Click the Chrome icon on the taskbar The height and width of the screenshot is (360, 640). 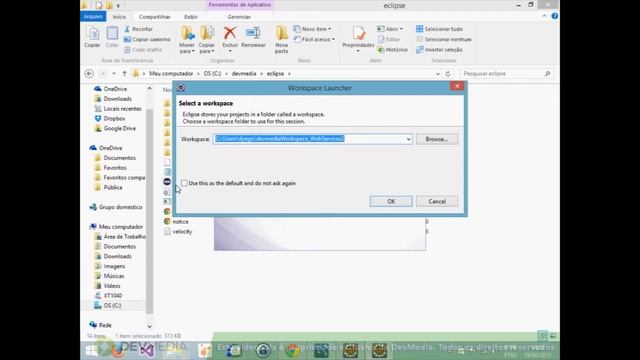click(x=292, y=350)
